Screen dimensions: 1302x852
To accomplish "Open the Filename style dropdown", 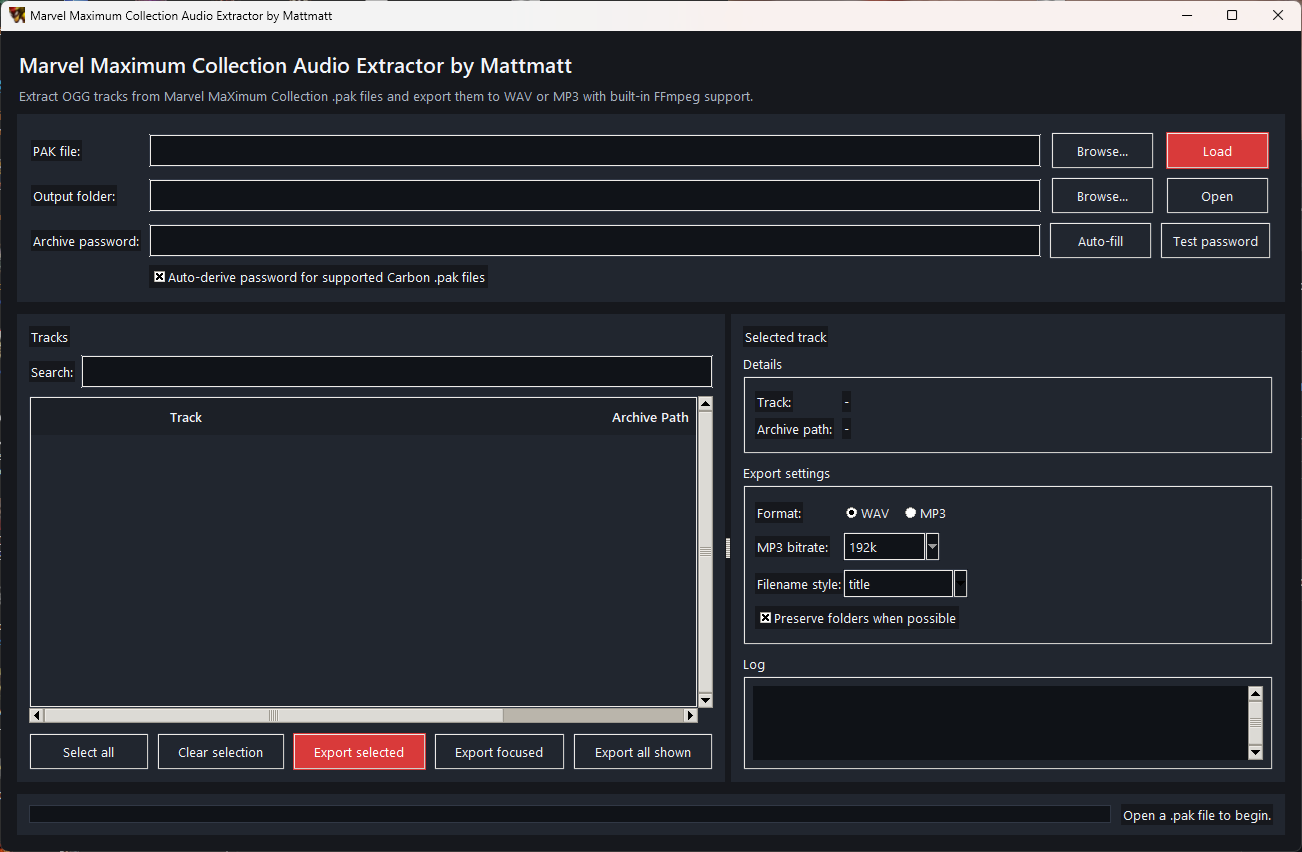I will 960,583.
